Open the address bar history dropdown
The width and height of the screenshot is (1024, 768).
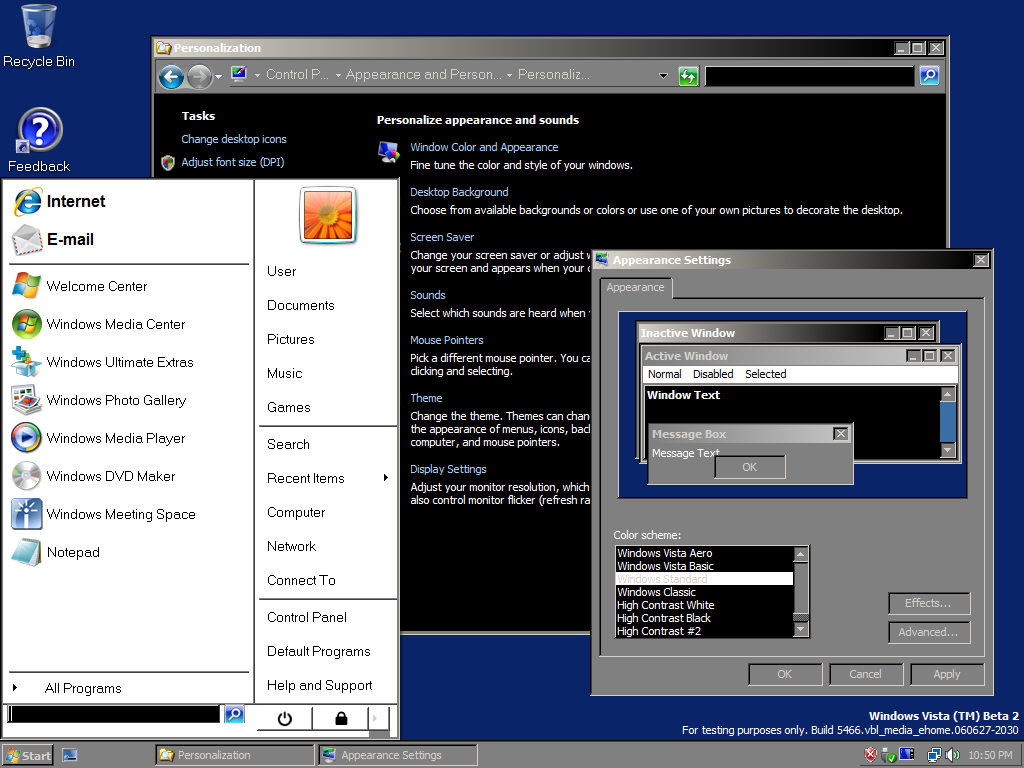coord(663,76)
